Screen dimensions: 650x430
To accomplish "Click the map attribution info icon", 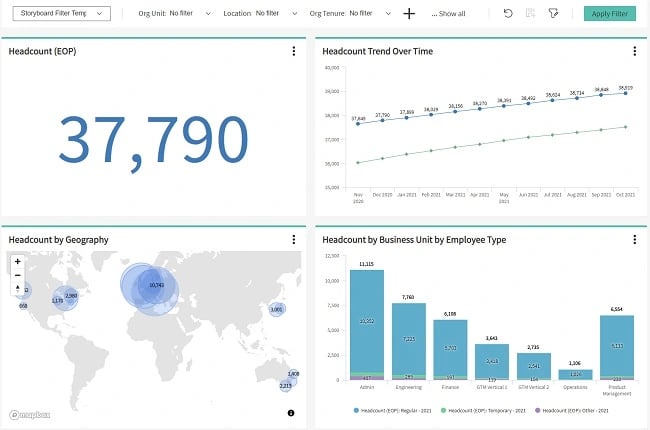I will click(x=291, y=413).
